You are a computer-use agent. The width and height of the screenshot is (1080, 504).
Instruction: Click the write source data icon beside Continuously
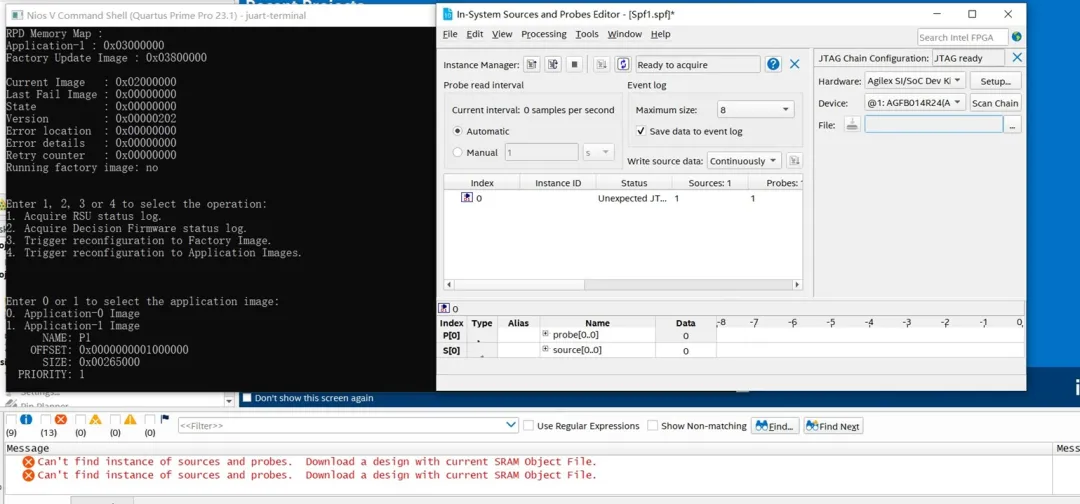tap(794, 161)
